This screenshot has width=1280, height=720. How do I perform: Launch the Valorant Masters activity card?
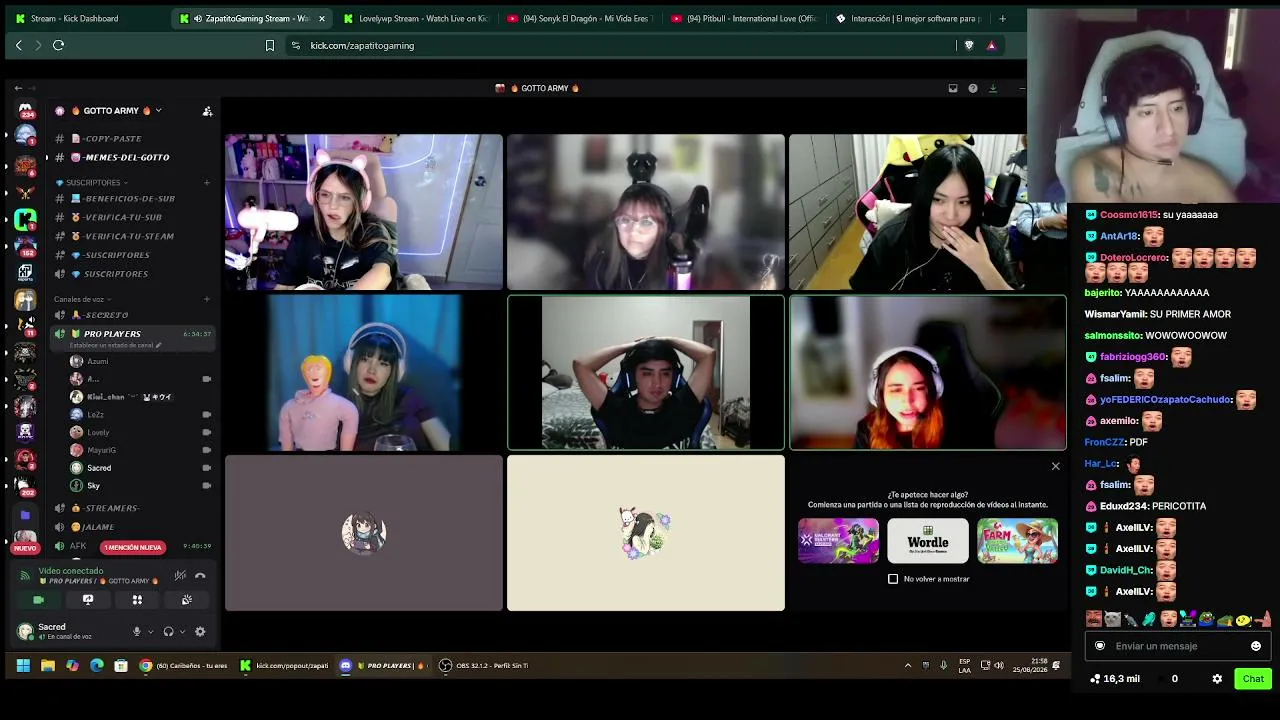[838, 541]
